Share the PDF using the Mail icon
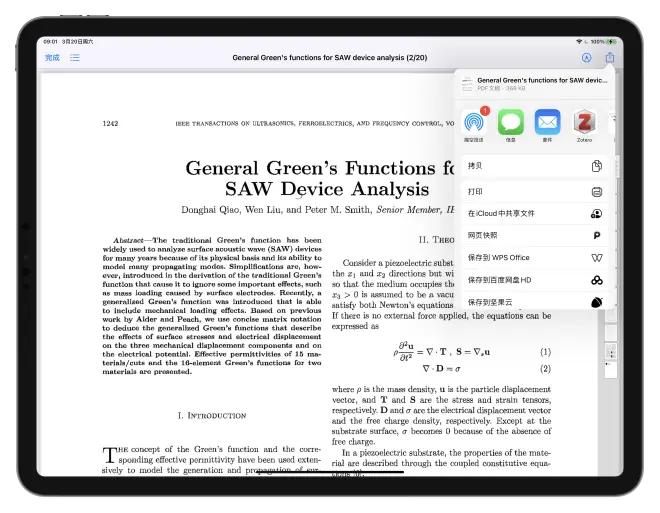 pyautogui.click(x=547, y=122)
